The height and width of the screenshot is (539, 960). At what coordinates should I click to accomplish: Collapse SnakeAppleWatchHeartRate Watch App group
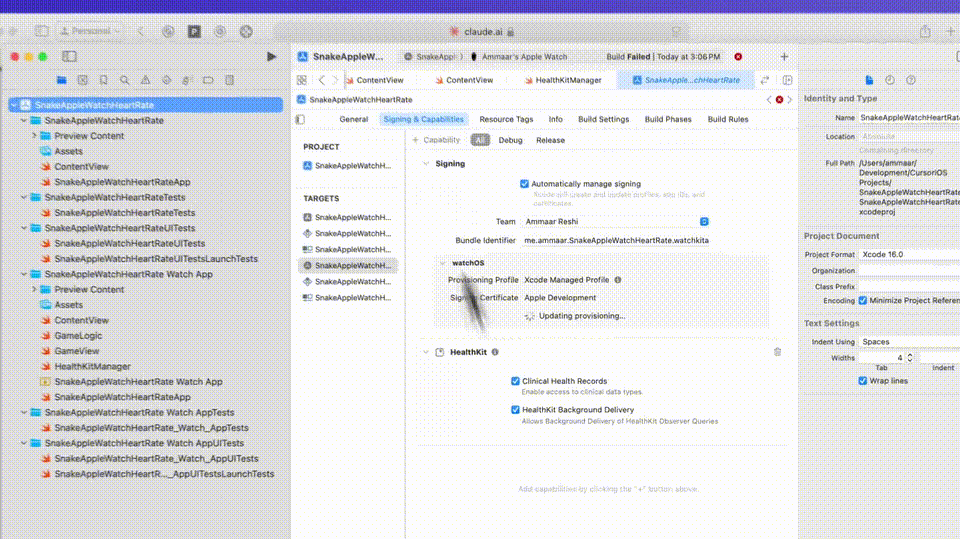point(24,274)
